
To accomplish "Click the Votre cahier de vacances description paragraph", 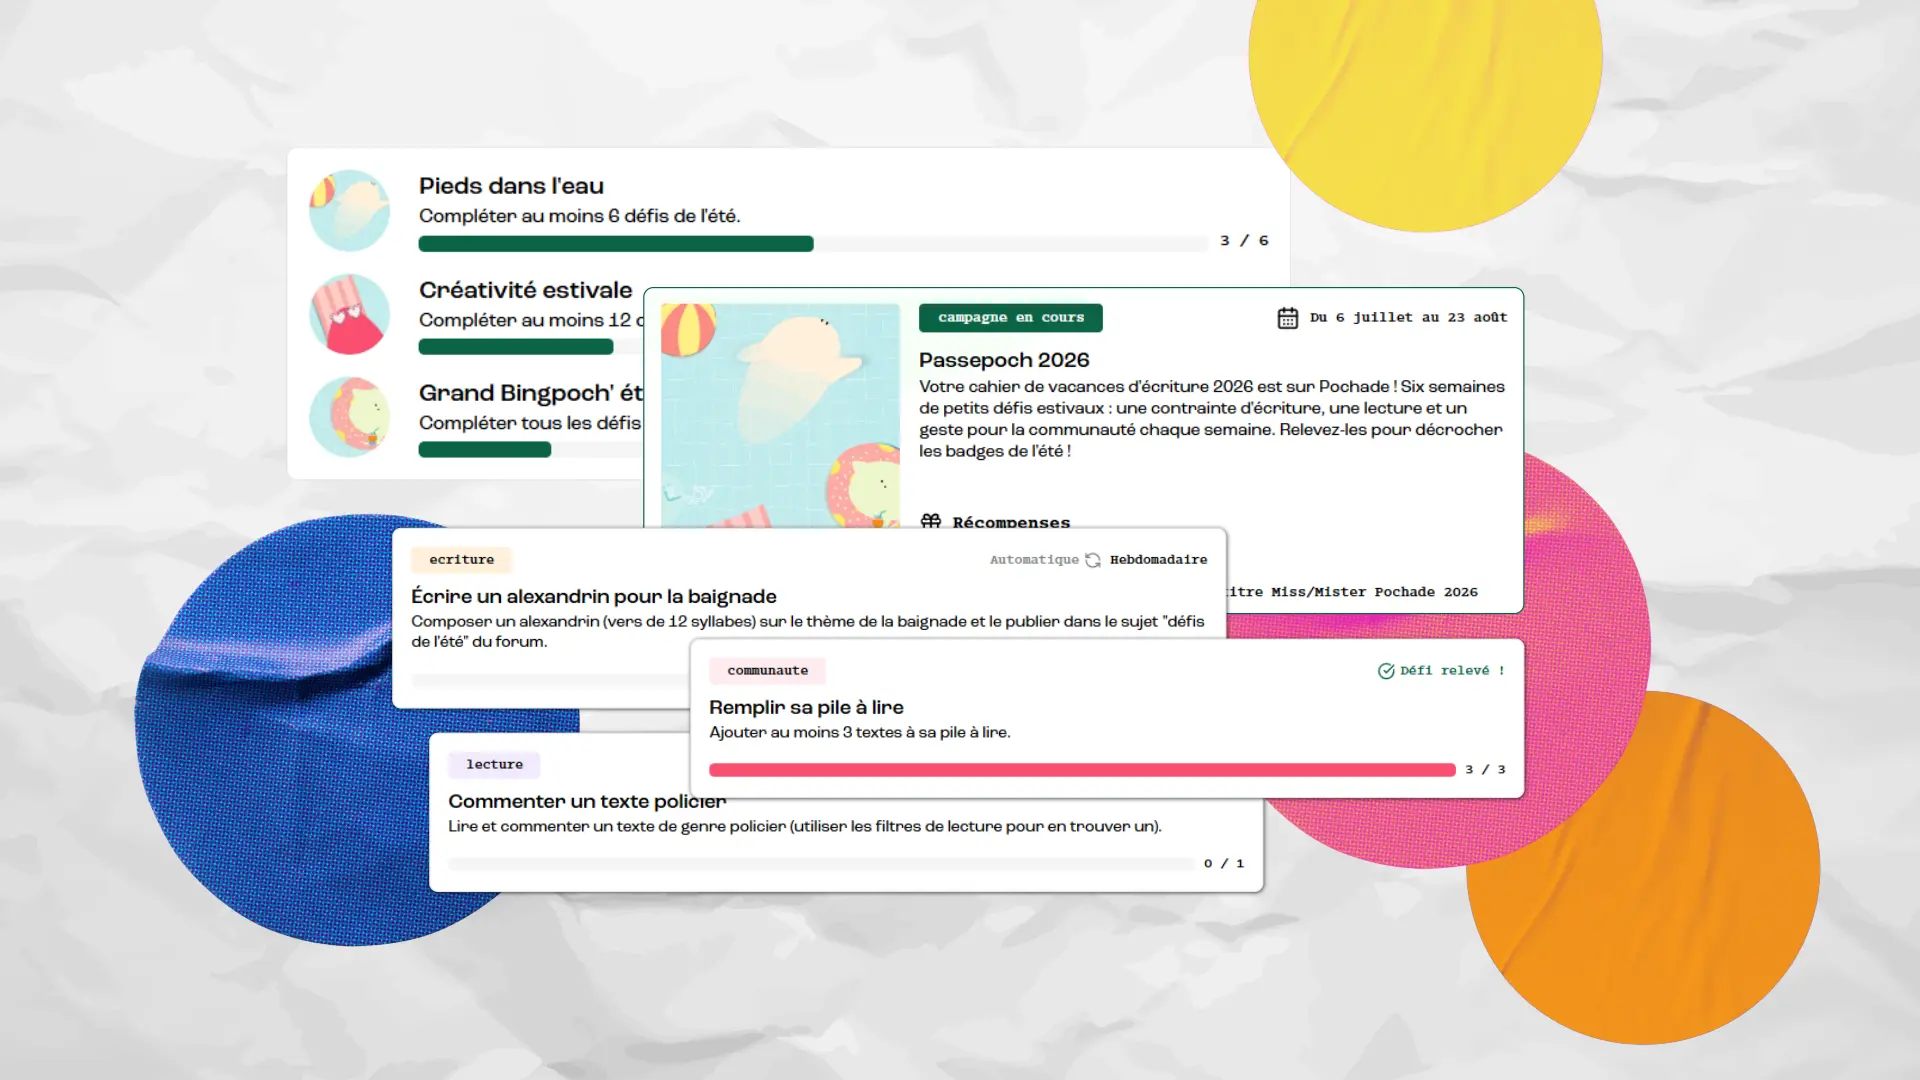I will point(1212,419).
